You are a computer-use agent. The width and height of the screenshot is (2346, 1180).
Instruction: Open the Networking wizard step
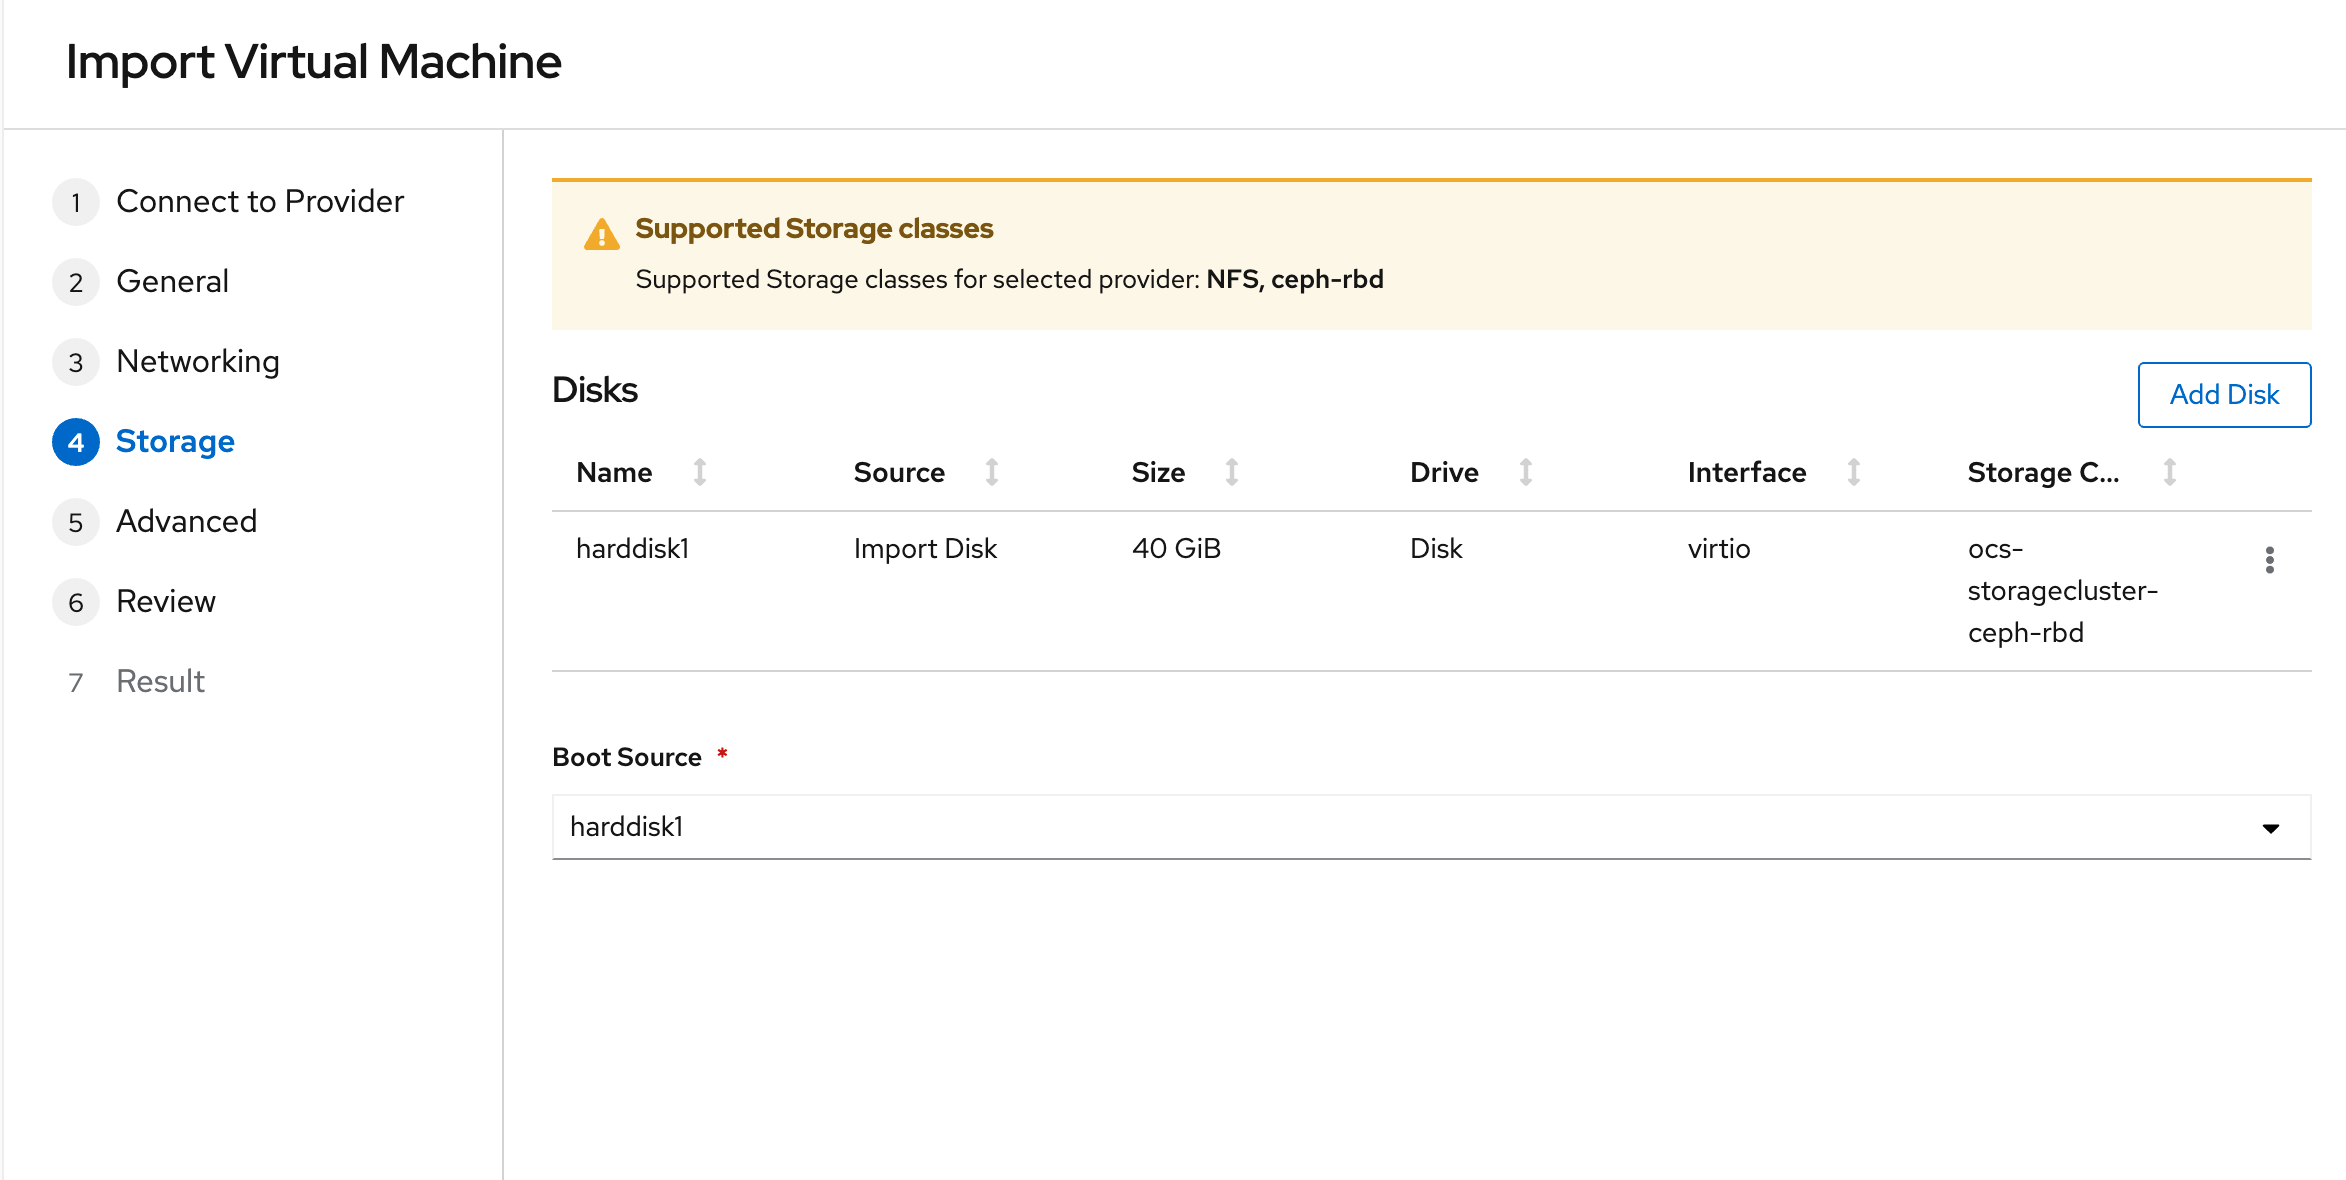197,361
